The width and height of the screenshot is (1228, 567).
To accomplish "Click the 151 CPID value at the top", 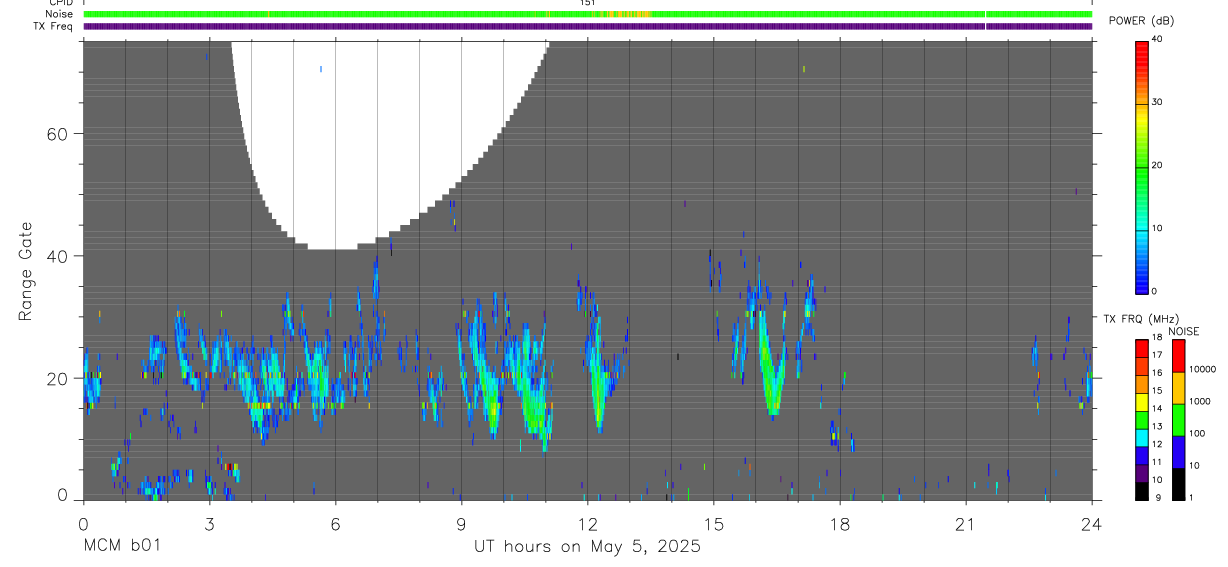I will (x=587, y=3).
